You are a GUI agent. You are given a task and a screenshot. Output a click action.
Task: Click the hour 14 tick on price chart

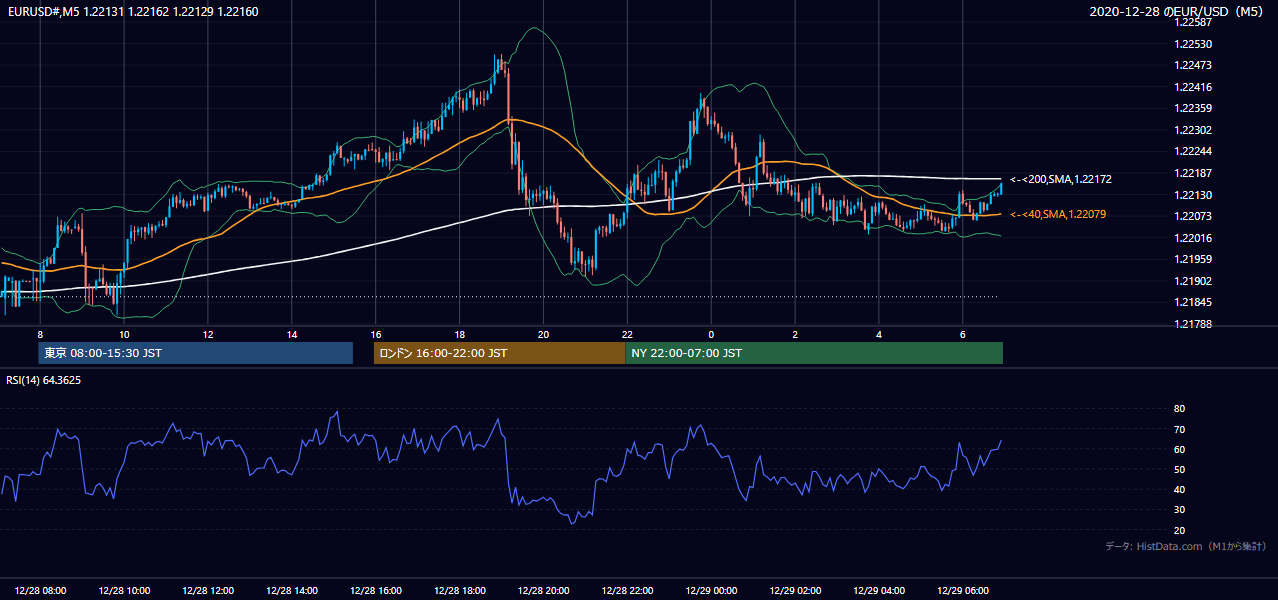point(292,333)
